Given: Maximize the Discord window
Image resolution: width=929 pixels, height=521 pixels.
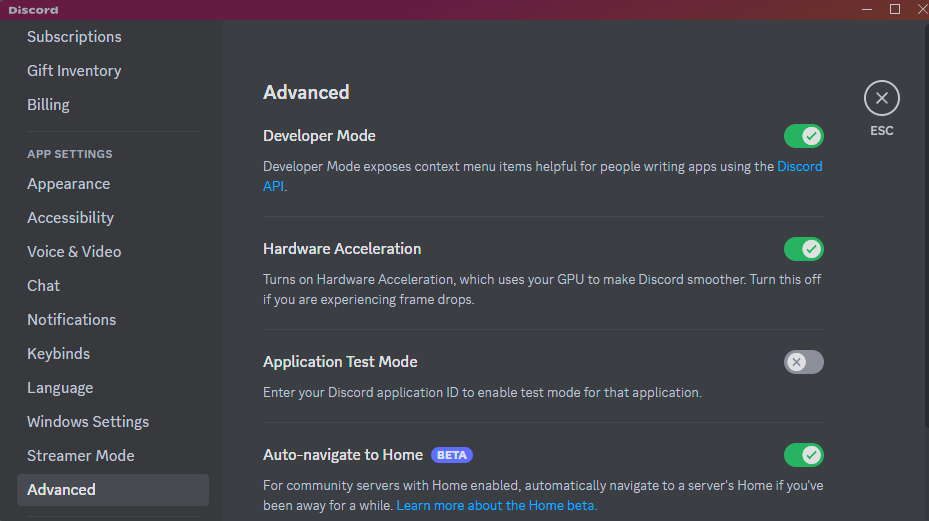Looking at the screenshot, I should (x=895, y=9).
